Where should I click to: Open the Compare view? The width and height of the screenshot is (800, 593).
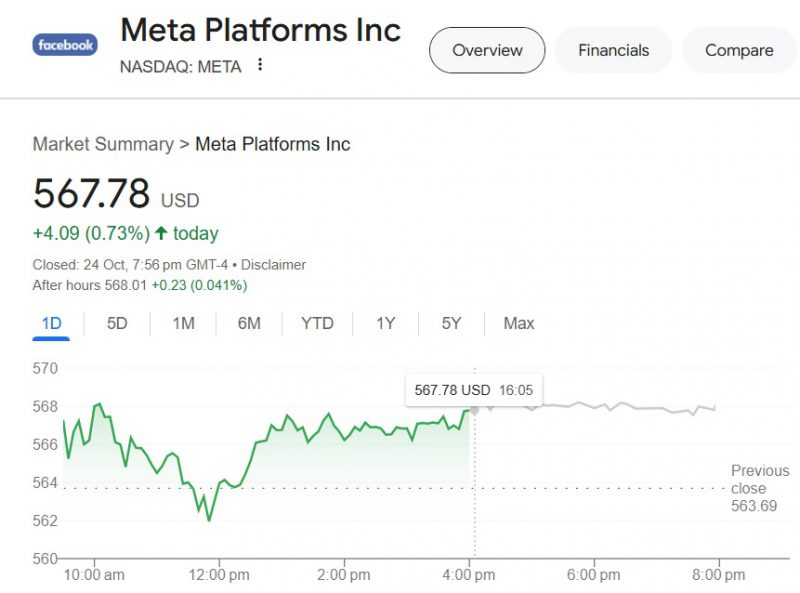[739, 50]
